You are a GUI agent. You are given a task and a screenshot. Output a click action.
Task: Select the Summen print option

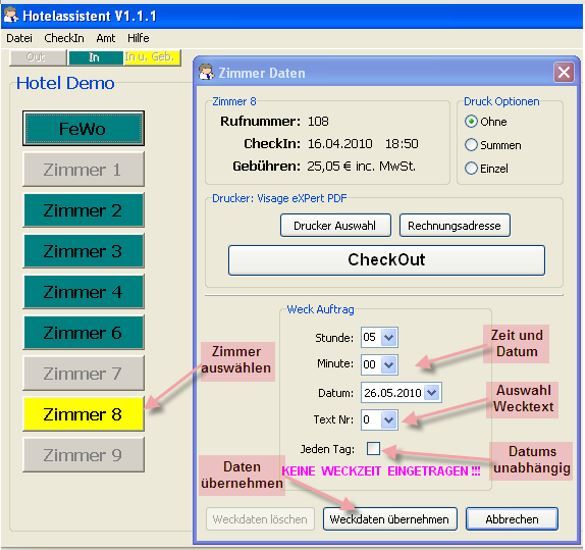[x=471, y=145]
